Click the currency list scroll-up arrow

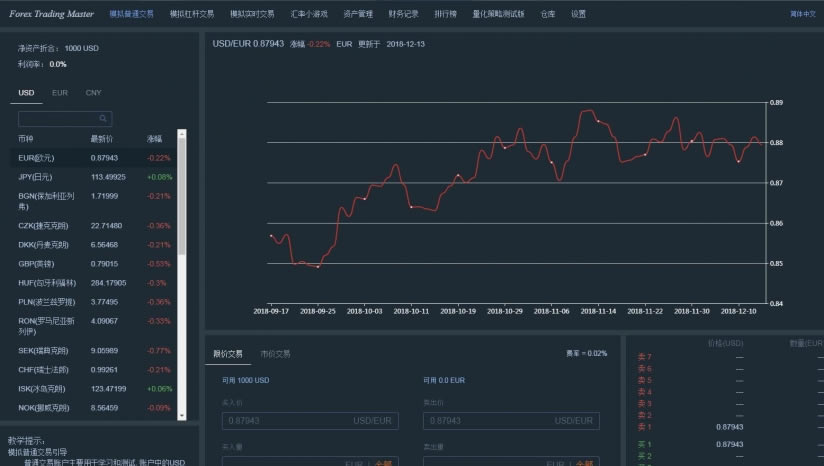pos(182,134)
